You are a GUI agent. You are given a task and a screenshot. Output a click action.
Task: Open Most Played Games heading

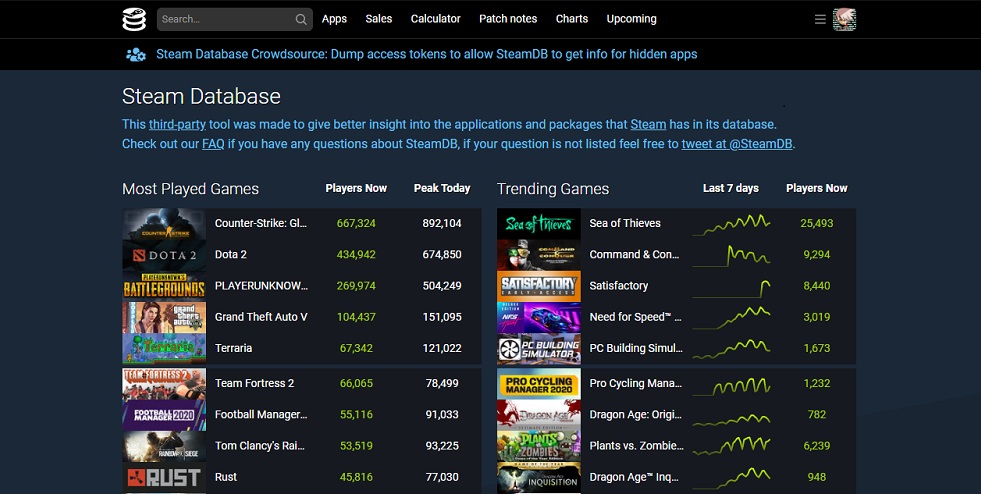pos(190,189)
